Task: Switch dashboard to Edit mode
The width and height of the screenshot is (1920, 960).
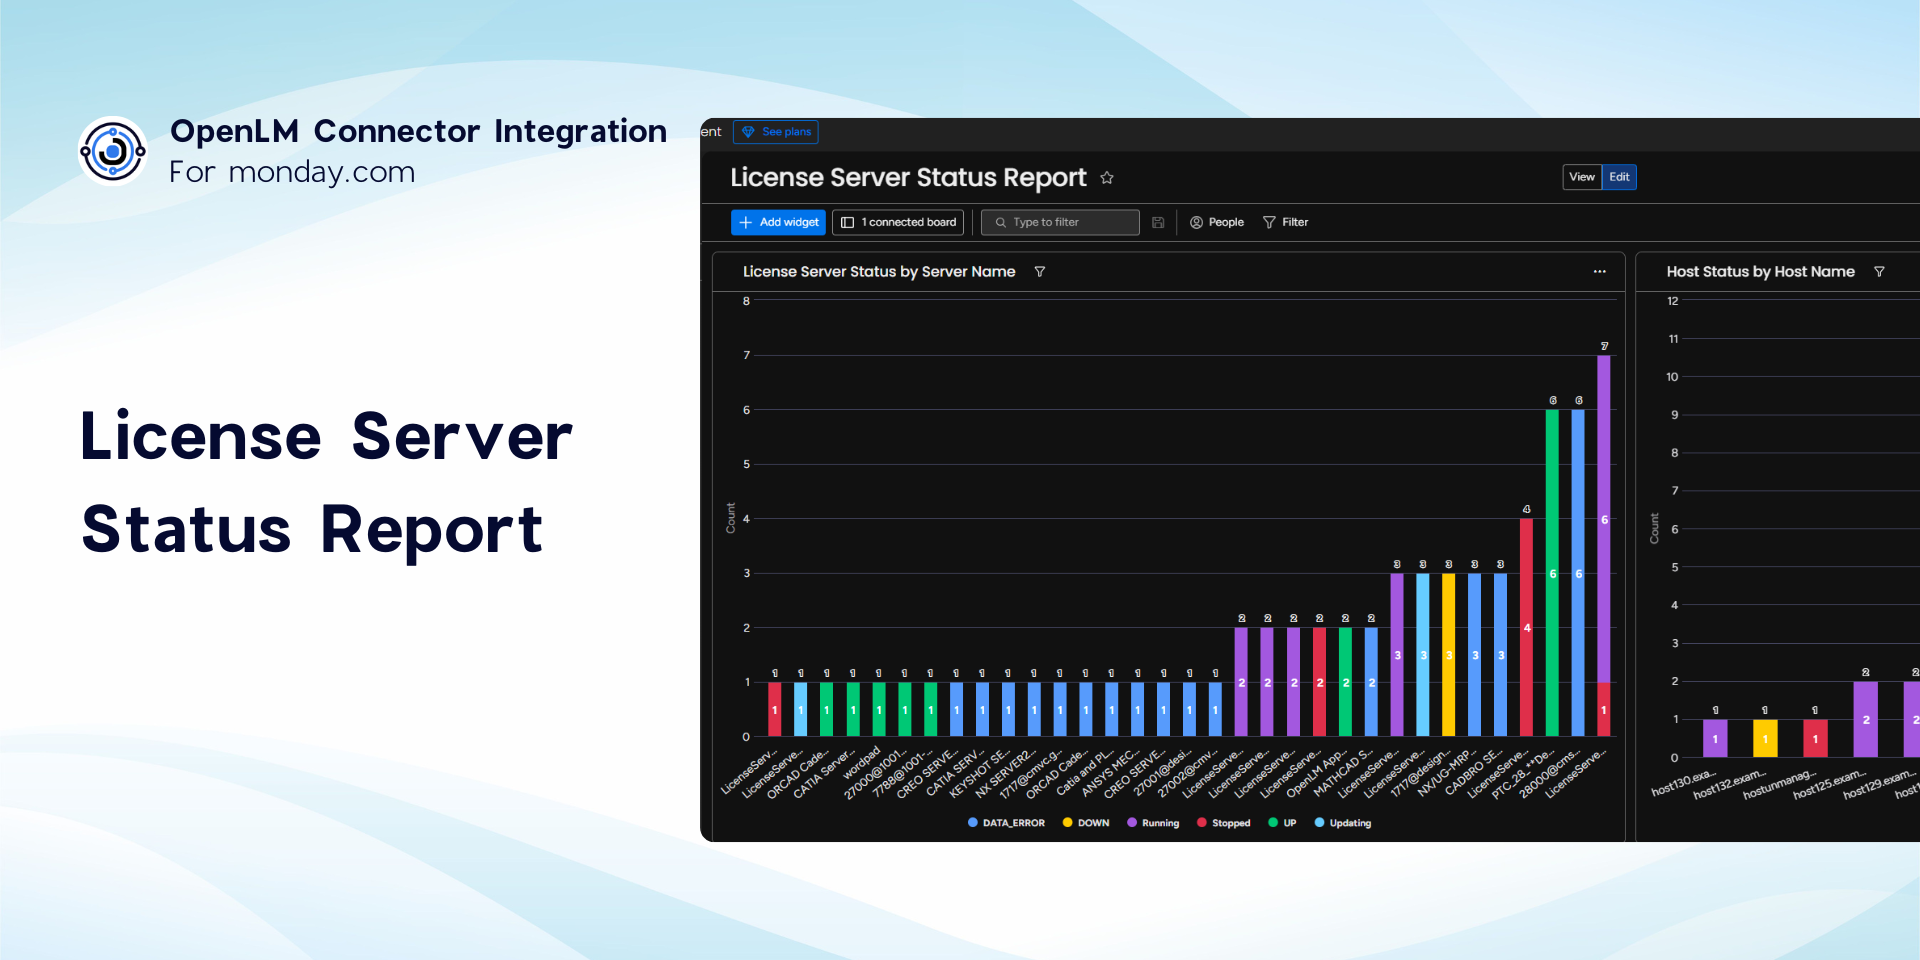Action: tap(1619, 177)
